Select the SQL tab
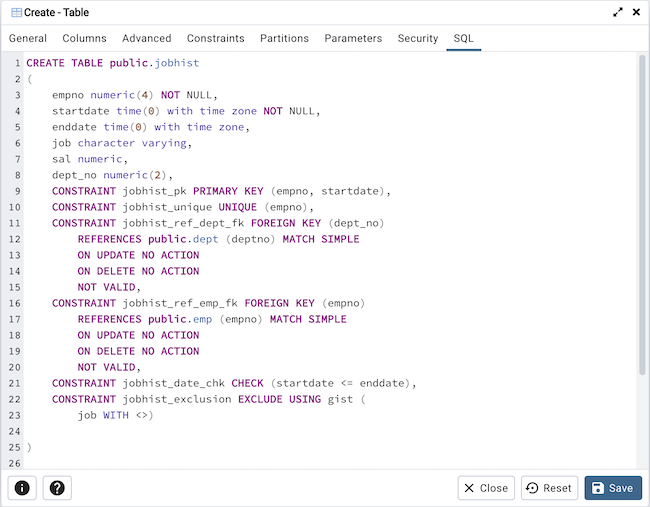Image resolution: width=650 pixels, height=507 pixels. pos(464,38)
